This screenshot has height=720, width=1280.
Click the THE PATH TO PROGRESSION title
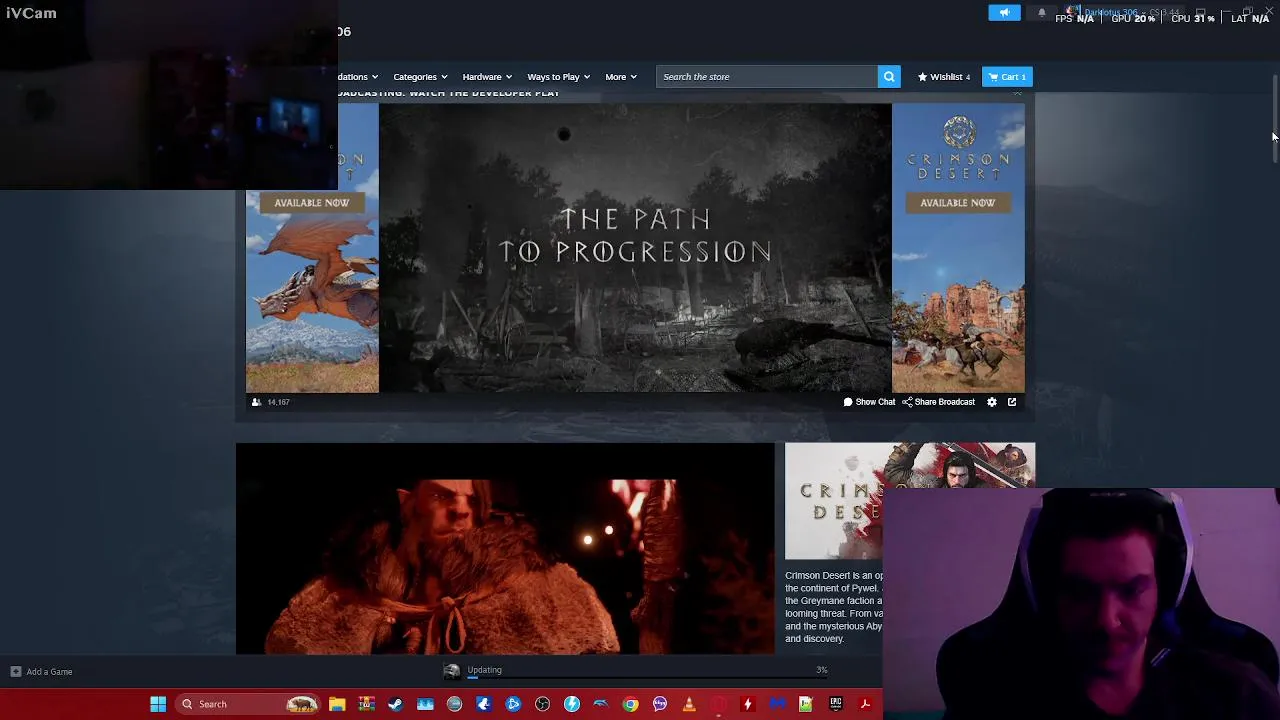[x=635, y=236]
